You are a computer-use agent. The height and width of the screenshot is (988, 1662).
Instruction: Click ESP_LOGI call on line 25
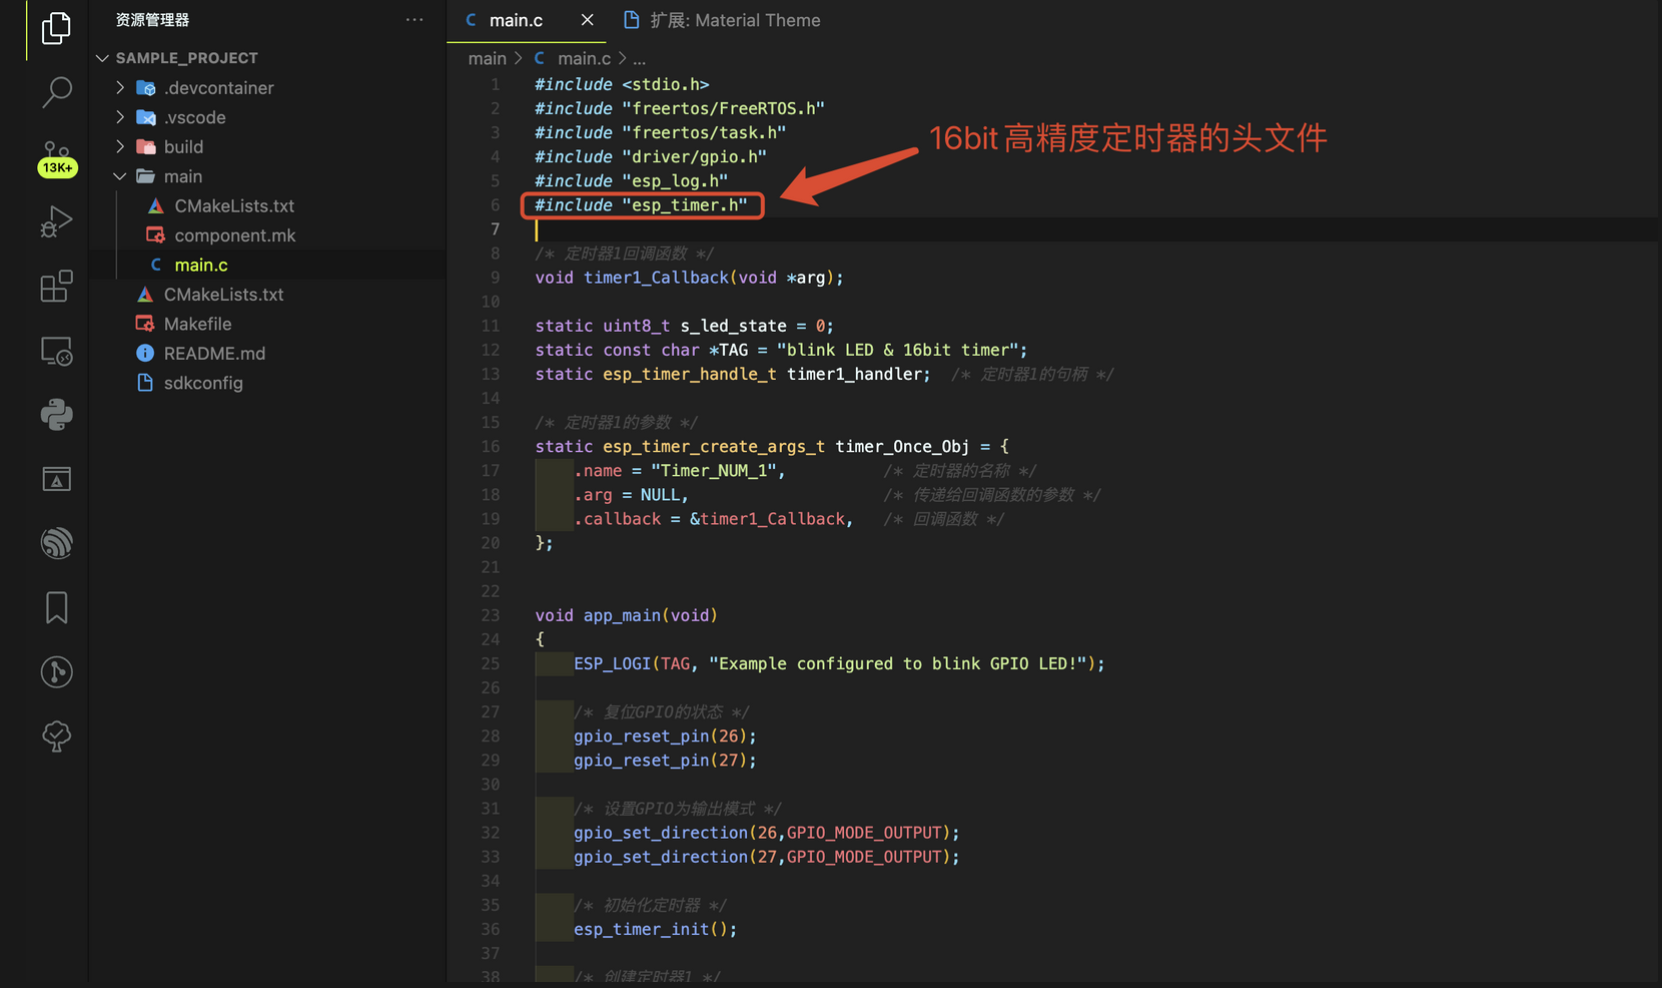click(612, 663)
